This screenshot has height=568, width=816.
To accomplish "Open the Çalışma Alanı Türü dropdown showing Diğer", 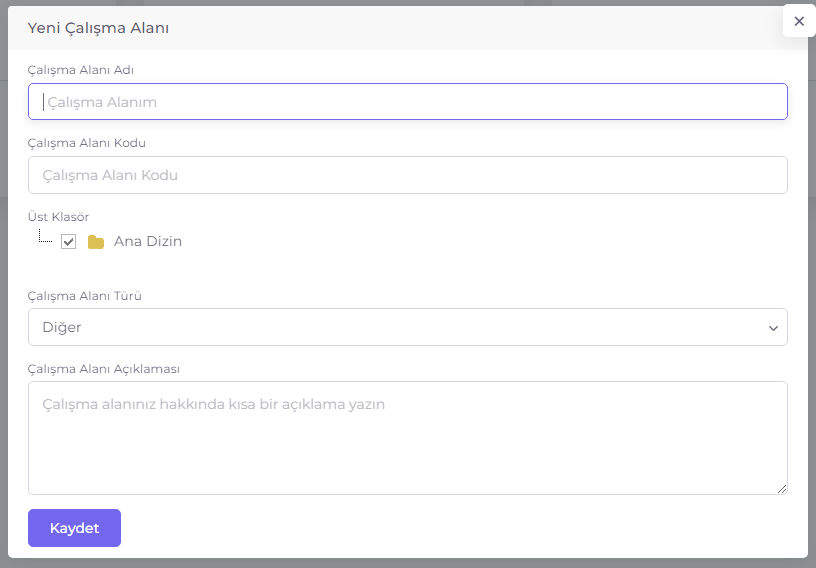I will [x=407, y=327].
